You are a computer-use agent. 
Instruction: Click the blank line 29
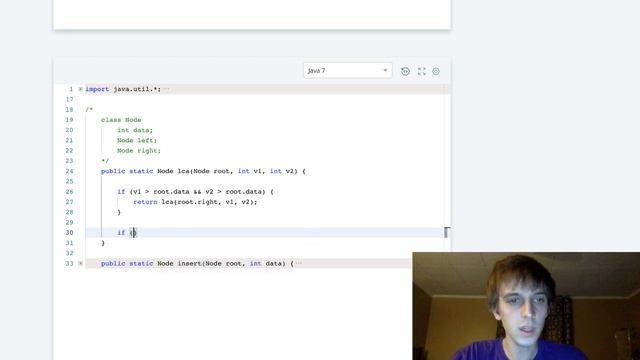(x=264, y=222)
